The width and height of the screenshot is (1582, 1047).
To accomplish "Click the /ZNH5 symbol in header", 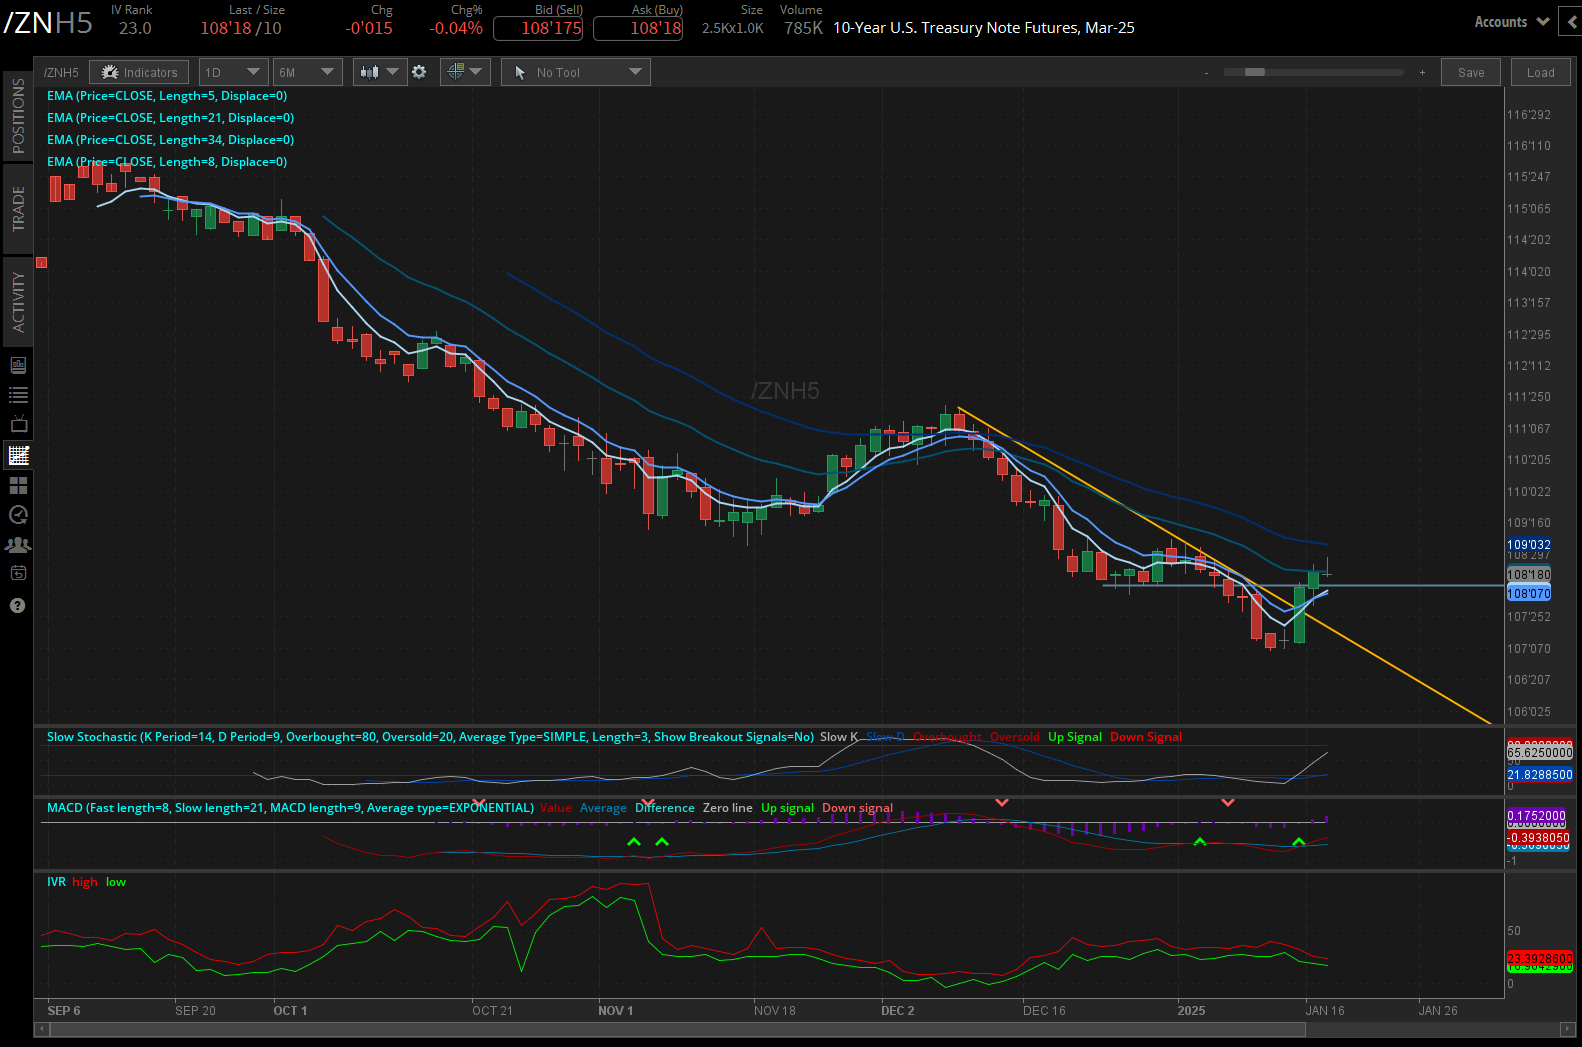I will (48, 24).
